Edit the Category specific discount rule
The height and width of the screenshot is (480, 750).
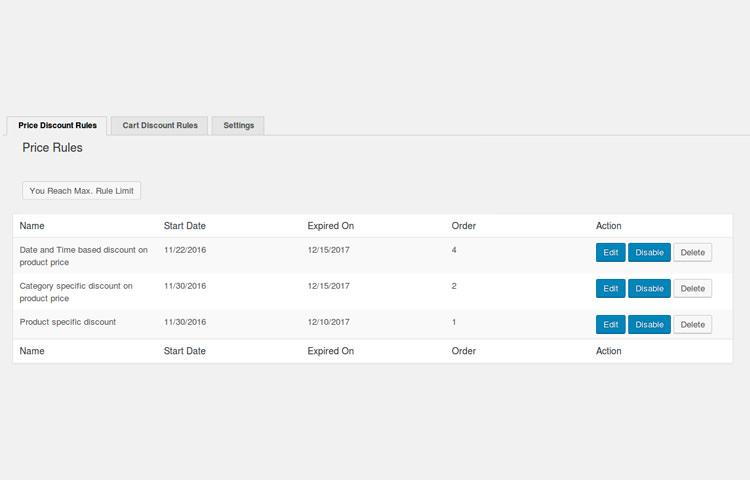[x=610, y=288]
